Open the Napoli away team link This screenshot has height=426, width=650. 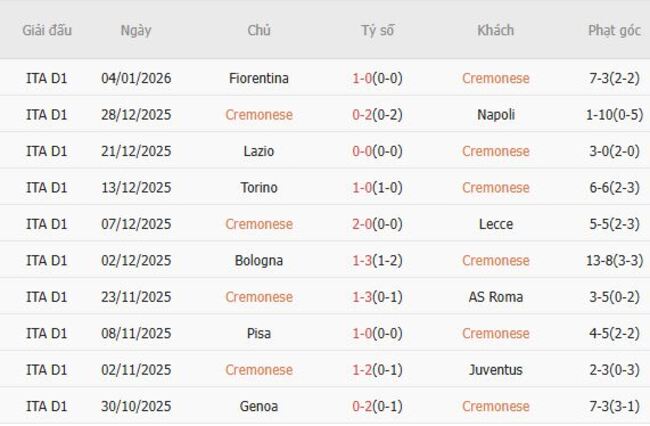coord(496,115)
